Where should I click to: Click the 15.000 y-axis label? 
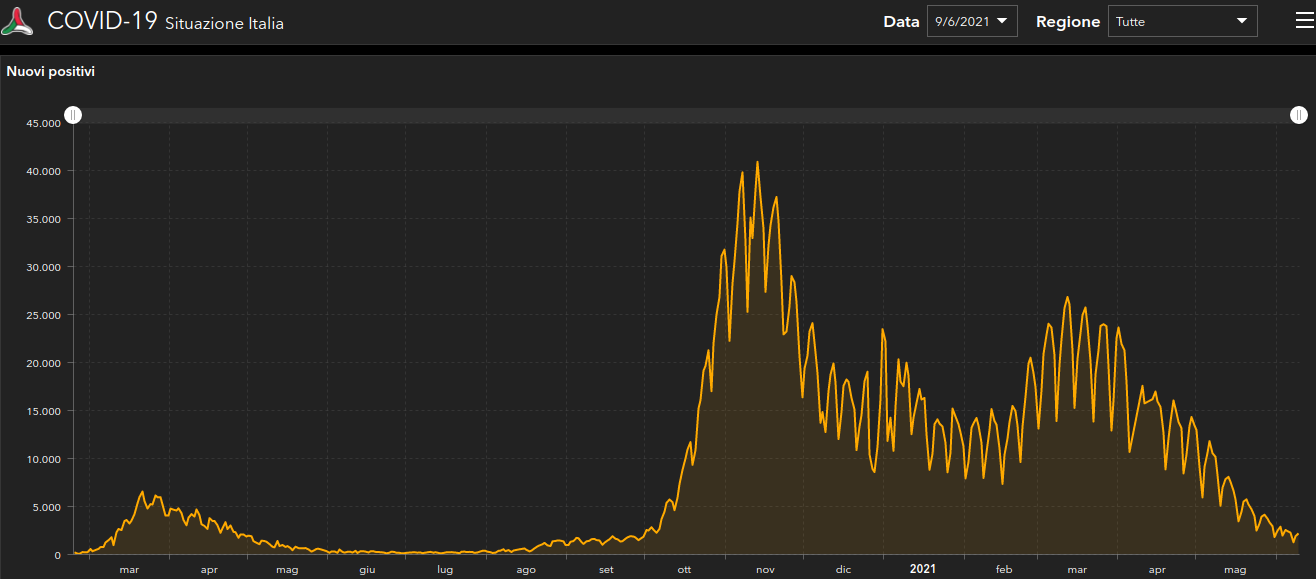(44, 411)
